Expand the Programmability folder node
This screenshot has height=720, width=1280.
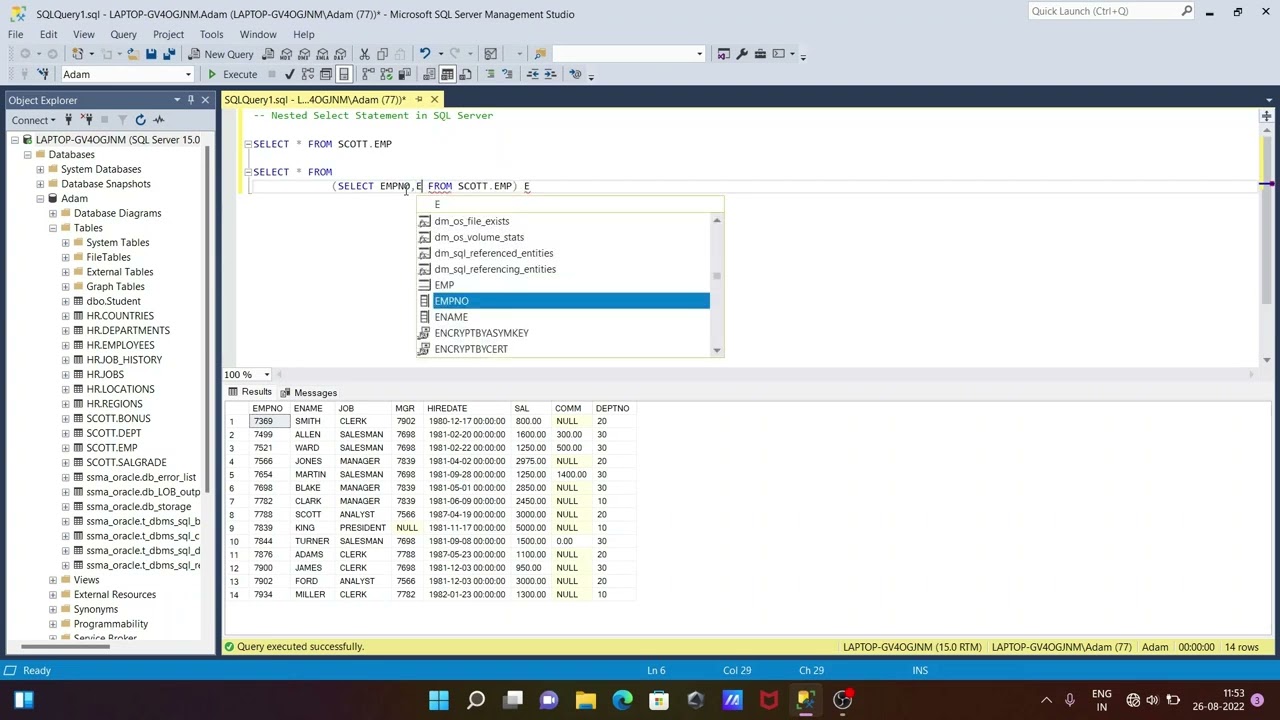pos(53,624)
